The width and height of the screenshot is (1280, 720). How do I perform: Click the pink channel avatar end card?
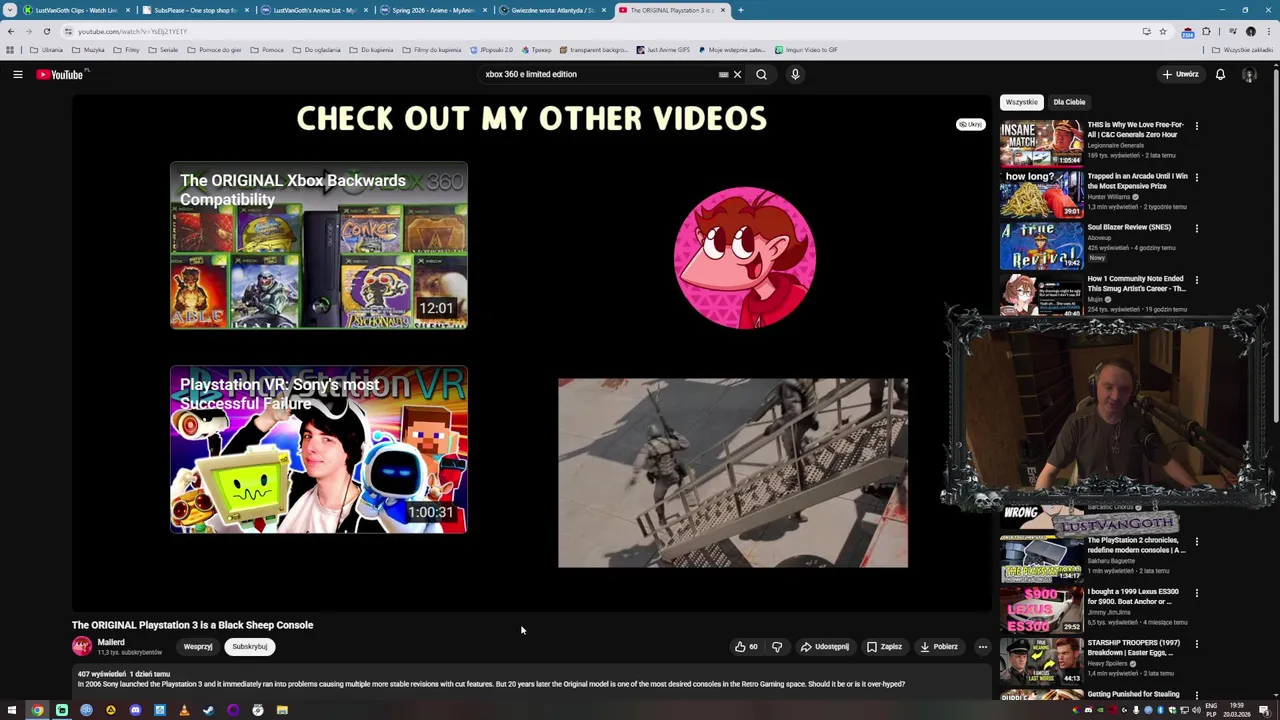[745, 257]
